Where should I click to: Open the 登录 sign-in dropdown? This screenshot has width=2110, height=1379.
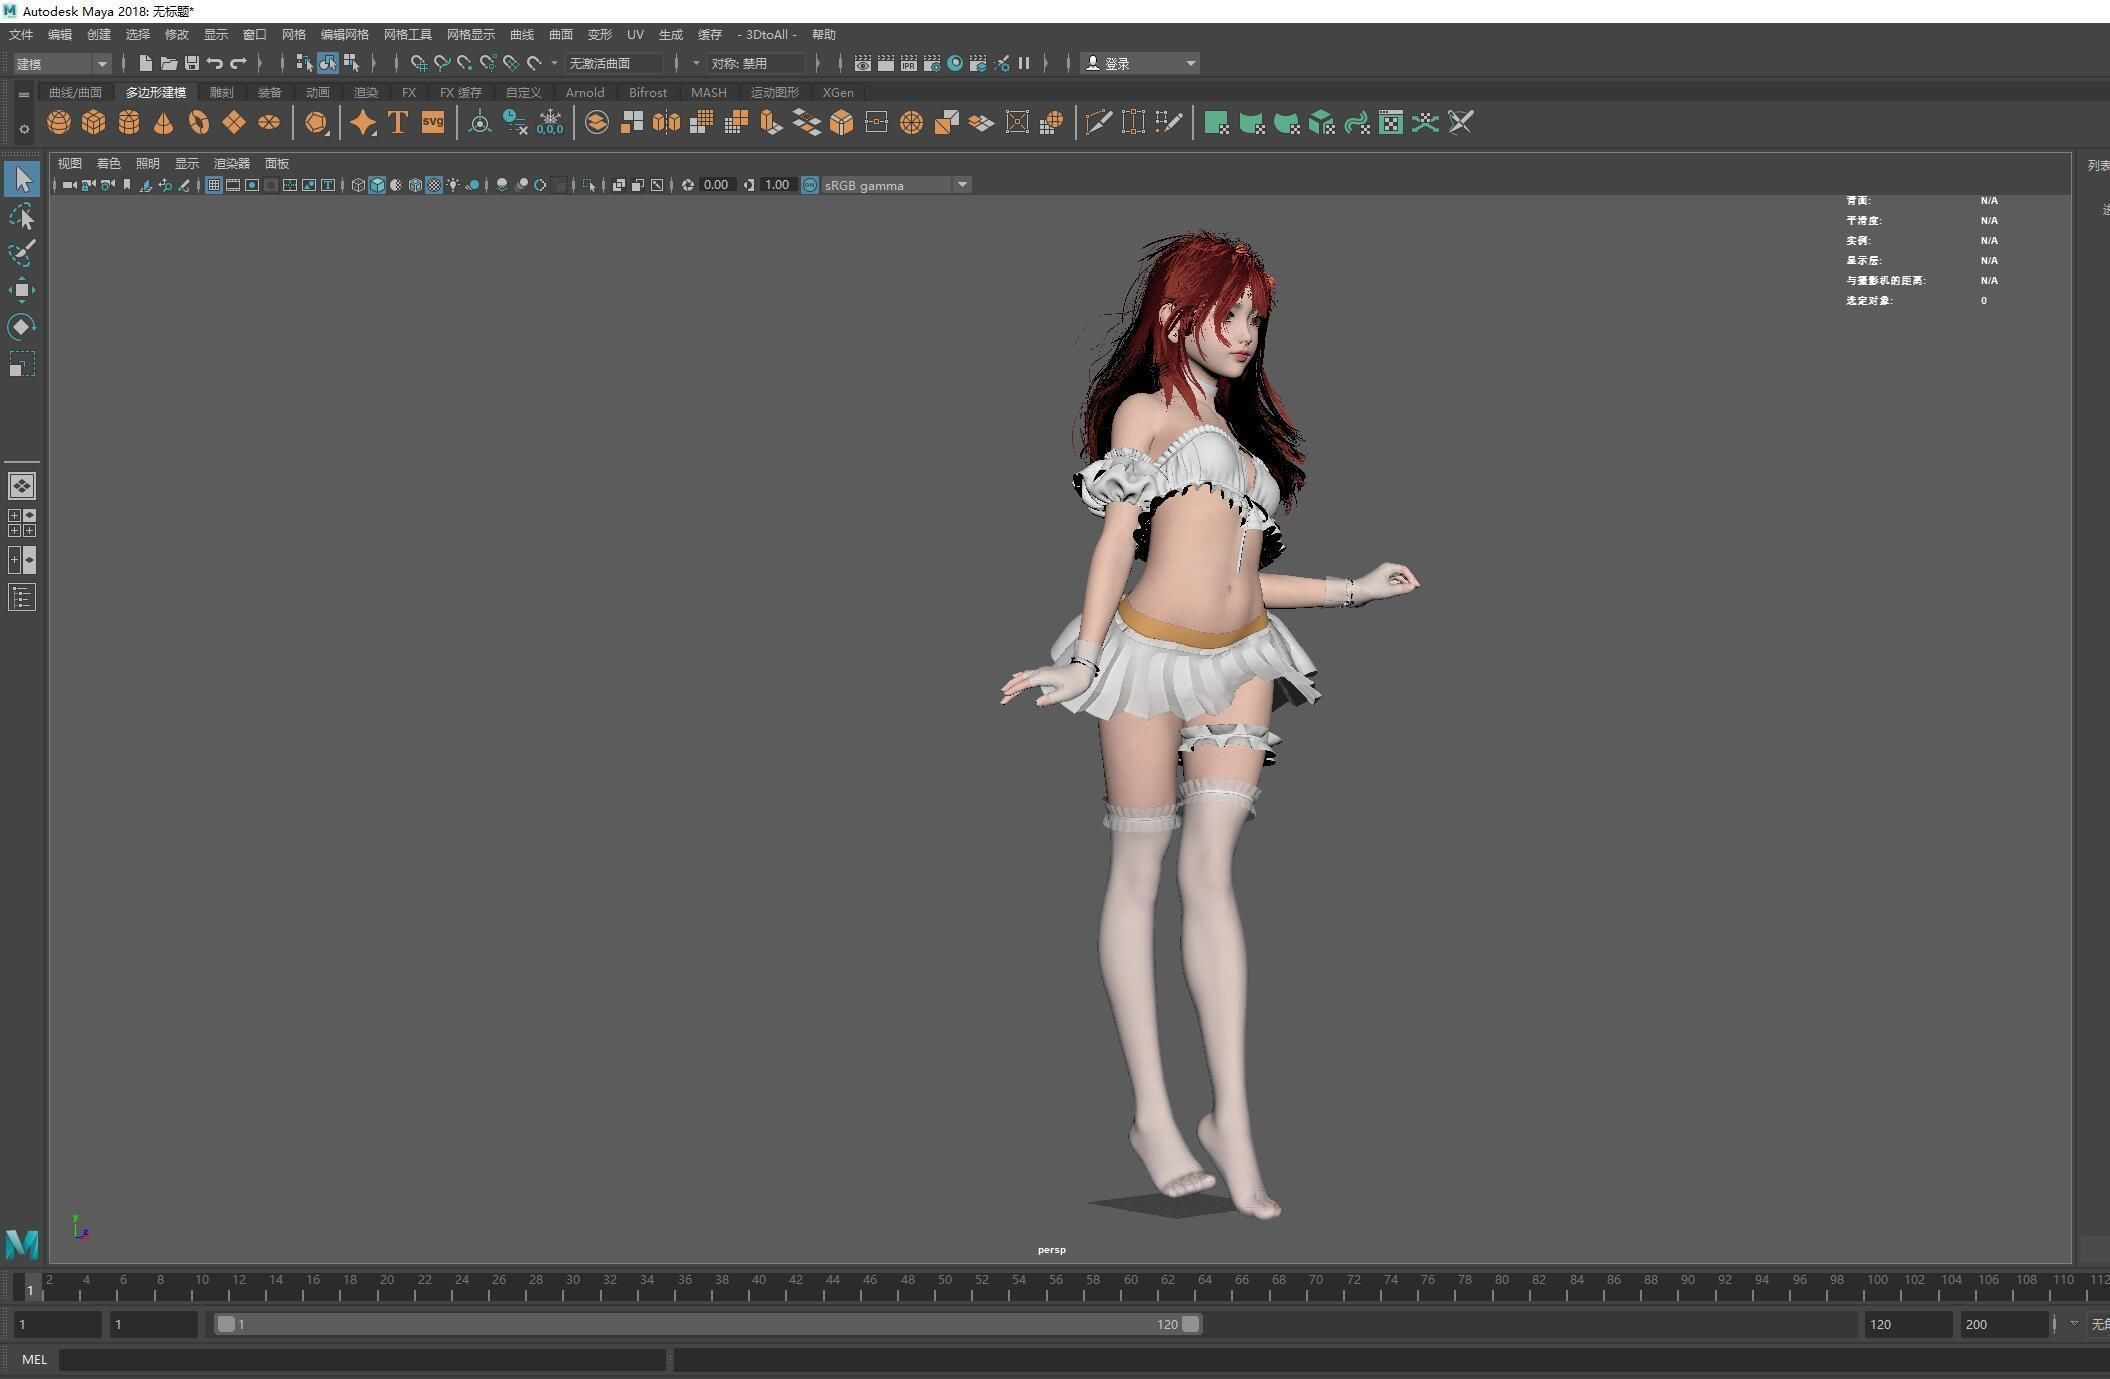[x=1140, y=63]
